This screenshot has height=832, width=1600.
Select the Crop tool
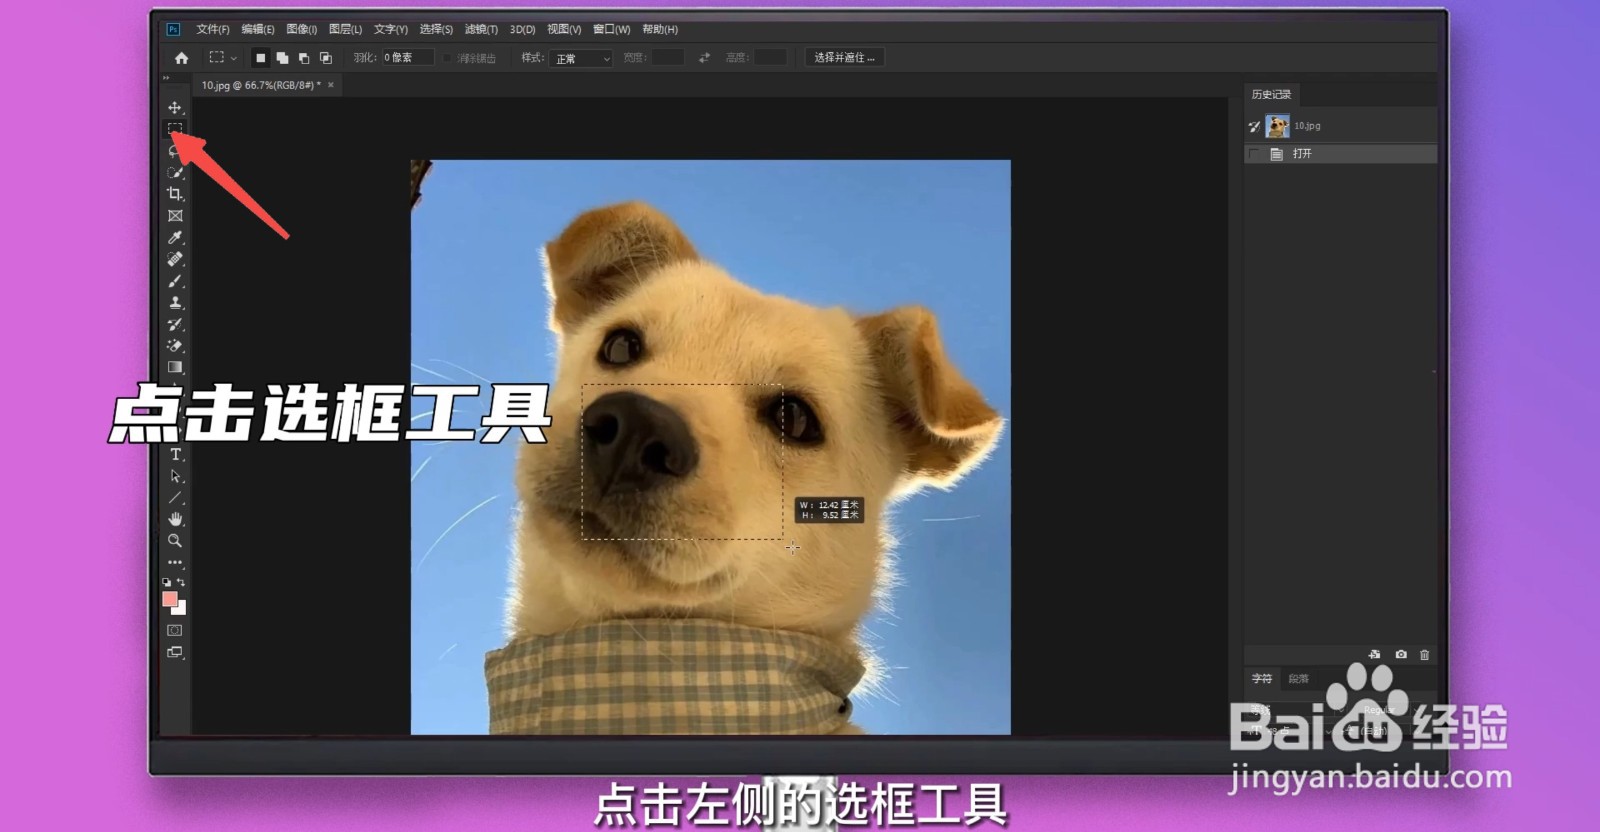click(175, 194)
